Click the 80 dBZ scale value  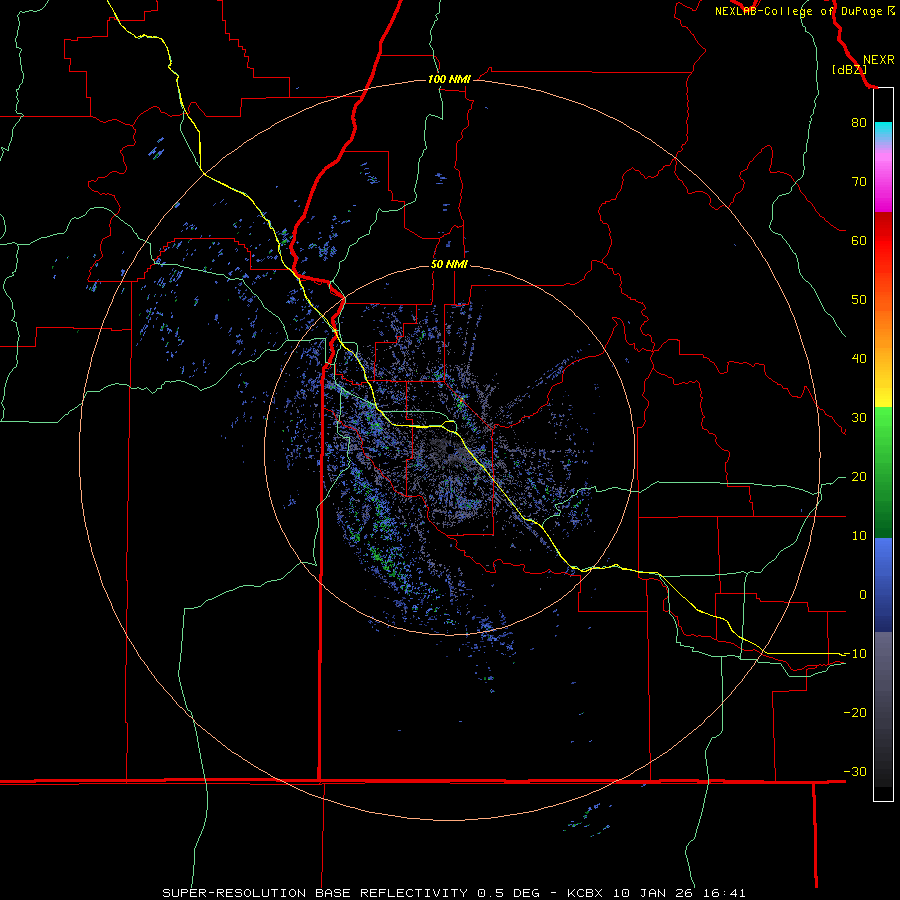point(859,122)
